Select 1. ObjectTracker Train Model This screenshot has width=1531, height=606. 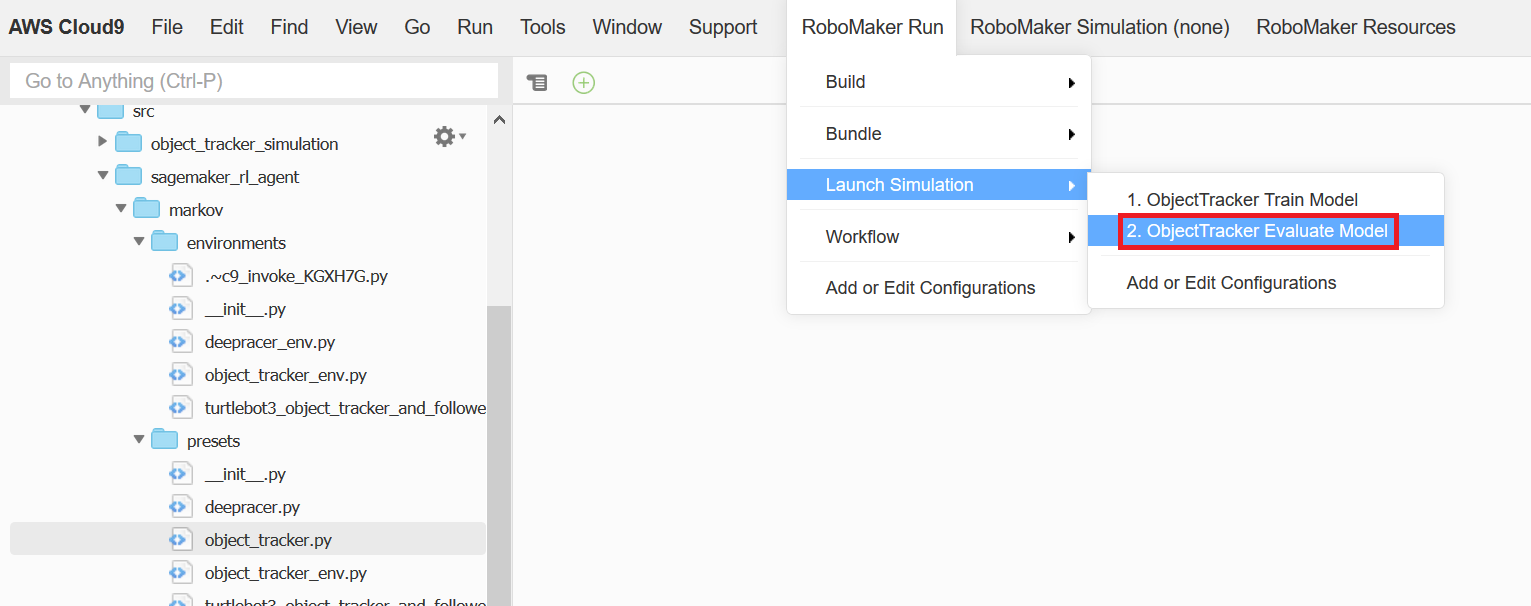click(1265, 200)
